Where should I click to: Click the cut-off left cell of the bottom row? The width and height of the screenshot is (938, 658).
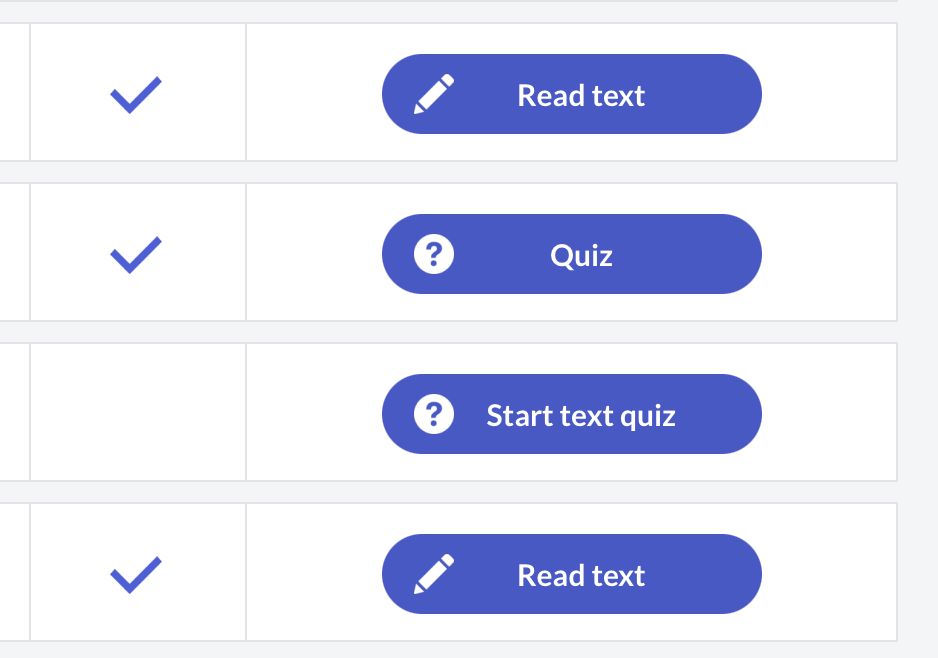14,572
